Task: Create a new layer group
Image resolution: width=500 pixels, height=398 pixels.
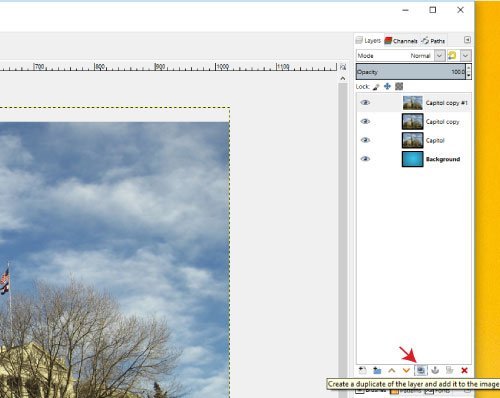Action: coord(377,370)
